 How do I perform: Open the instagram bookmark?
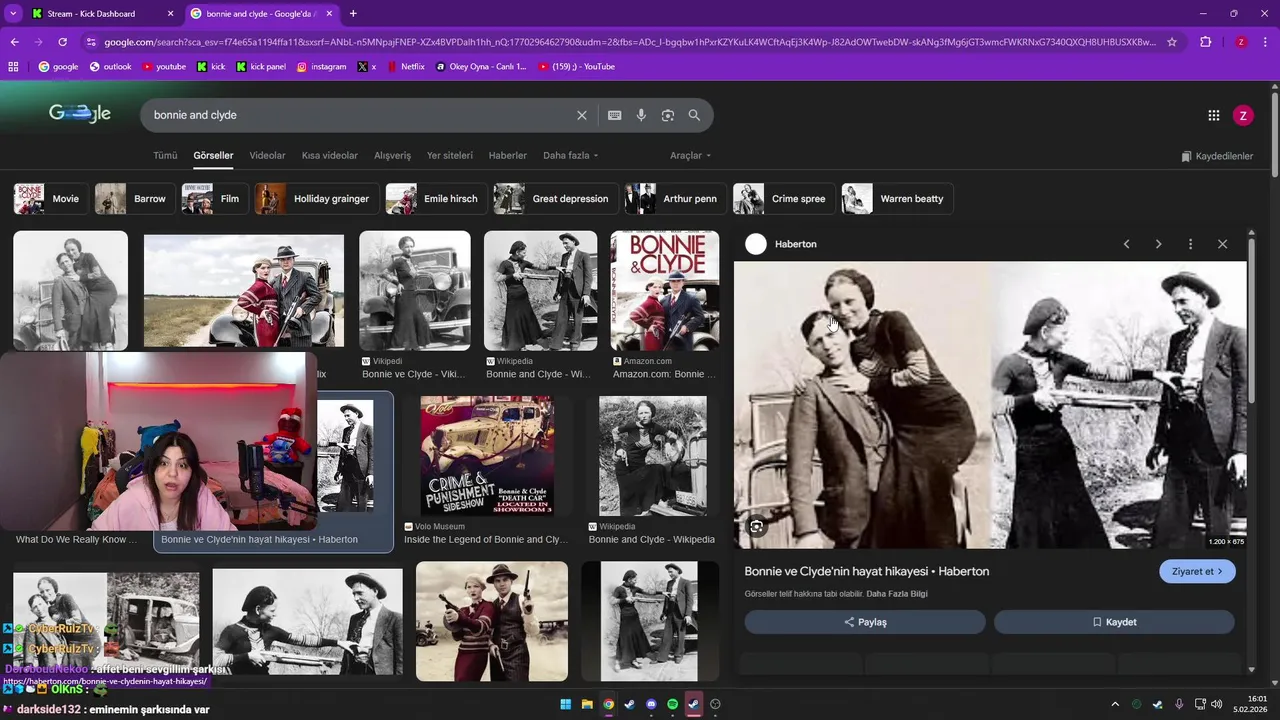click(321, 67)
